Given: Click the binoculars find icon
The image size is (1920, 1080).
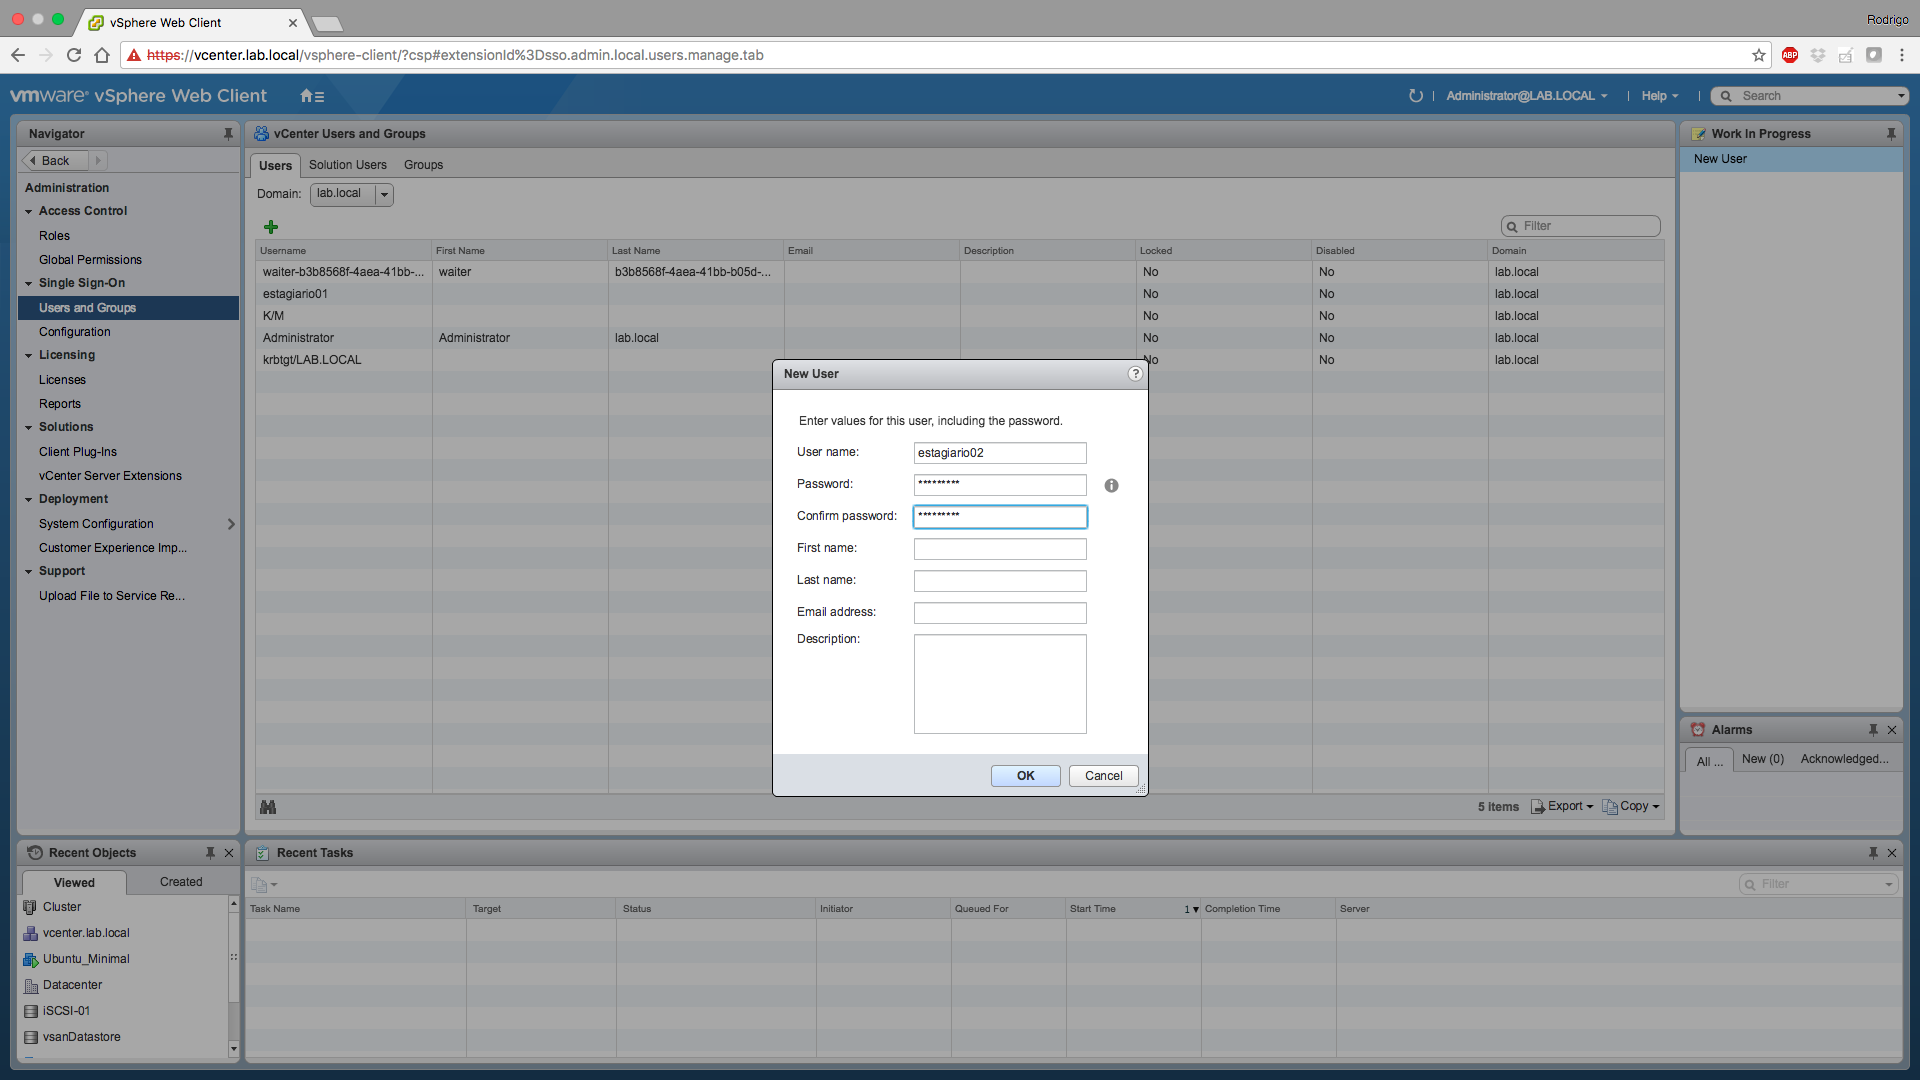Looking at the screenshot, I should [x=268, y=807].
